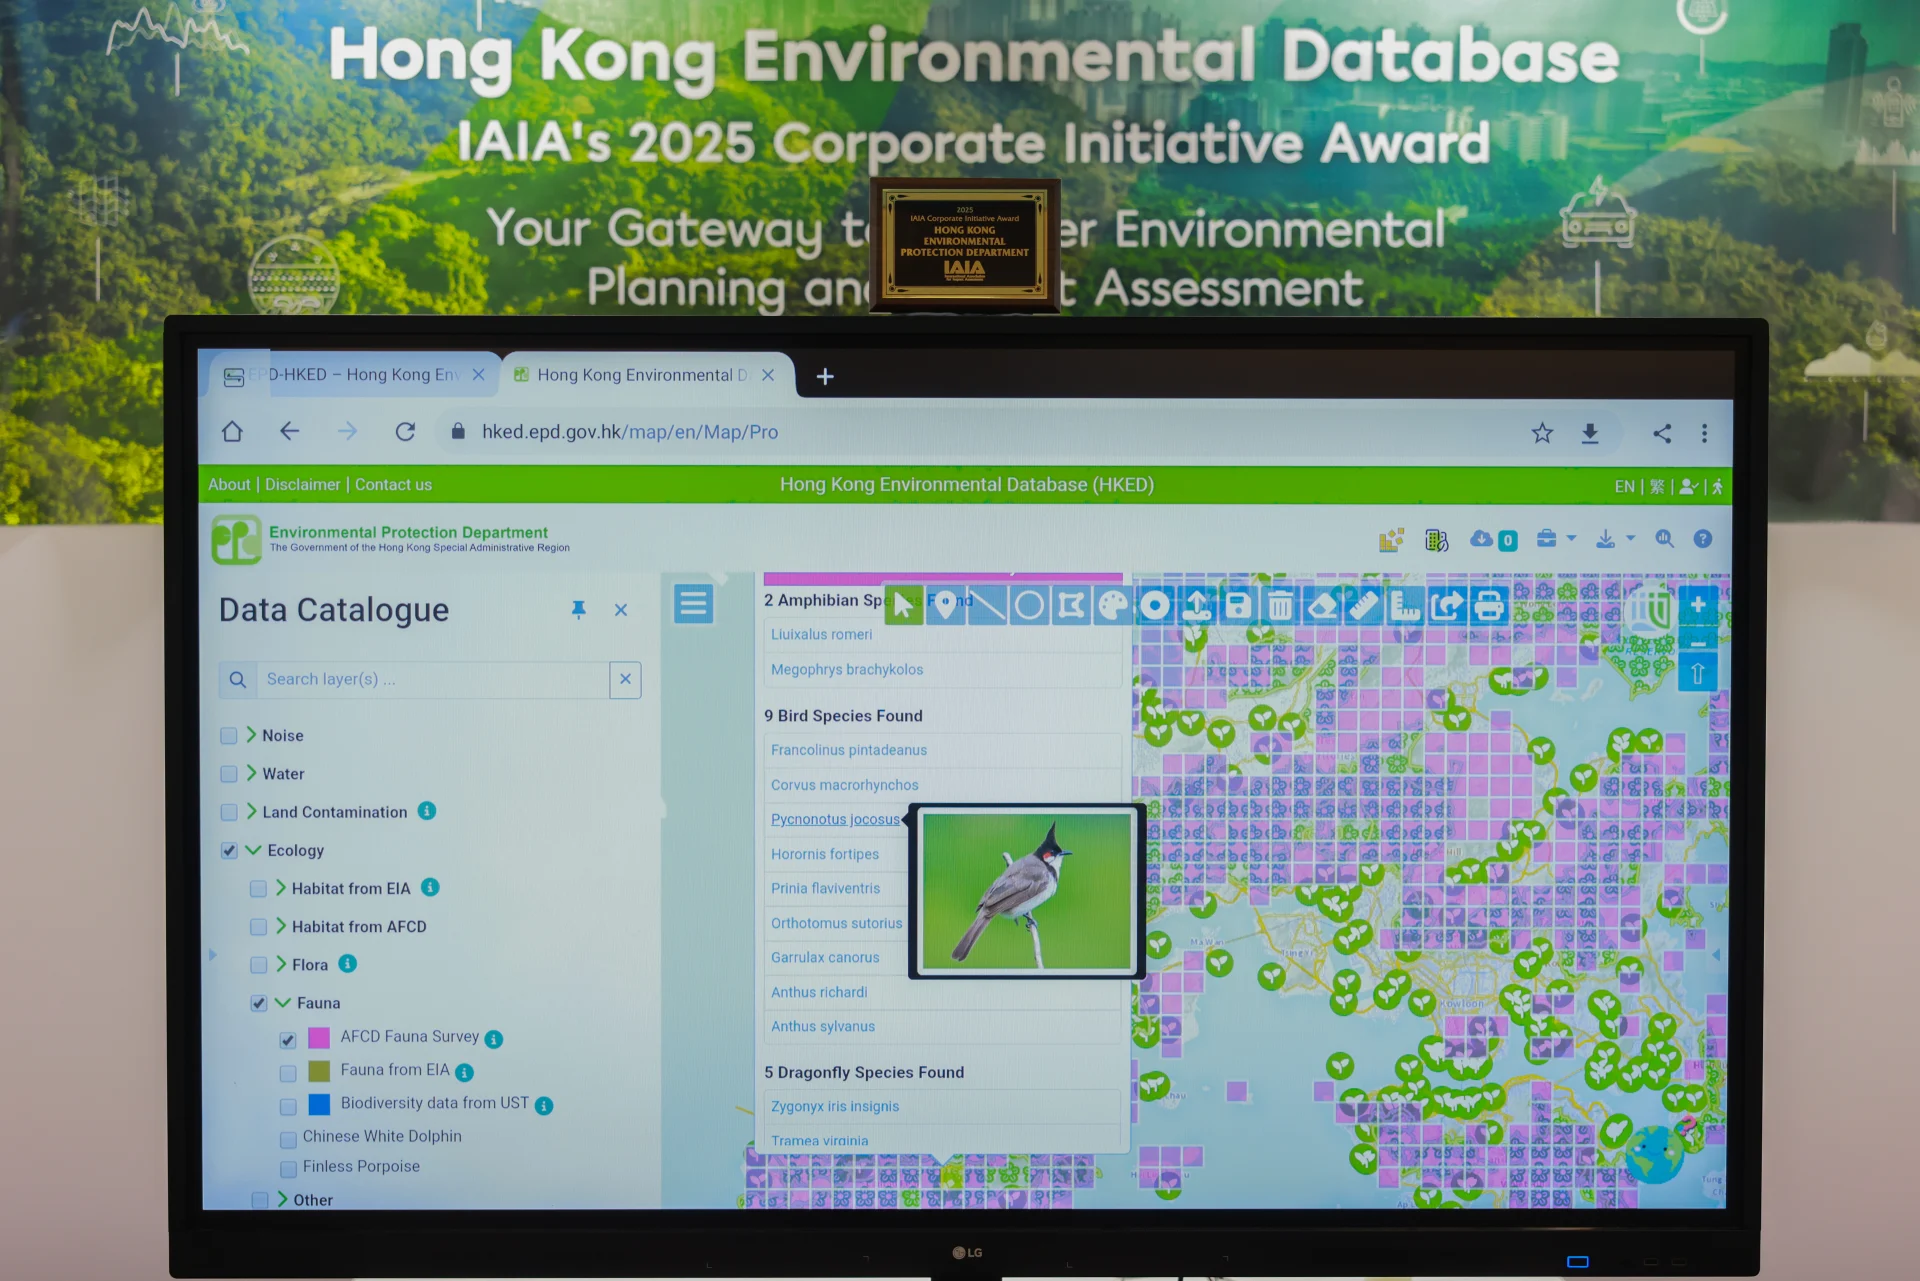
Task: Open the color palette tool
Action: click(x=1113, y=605)
